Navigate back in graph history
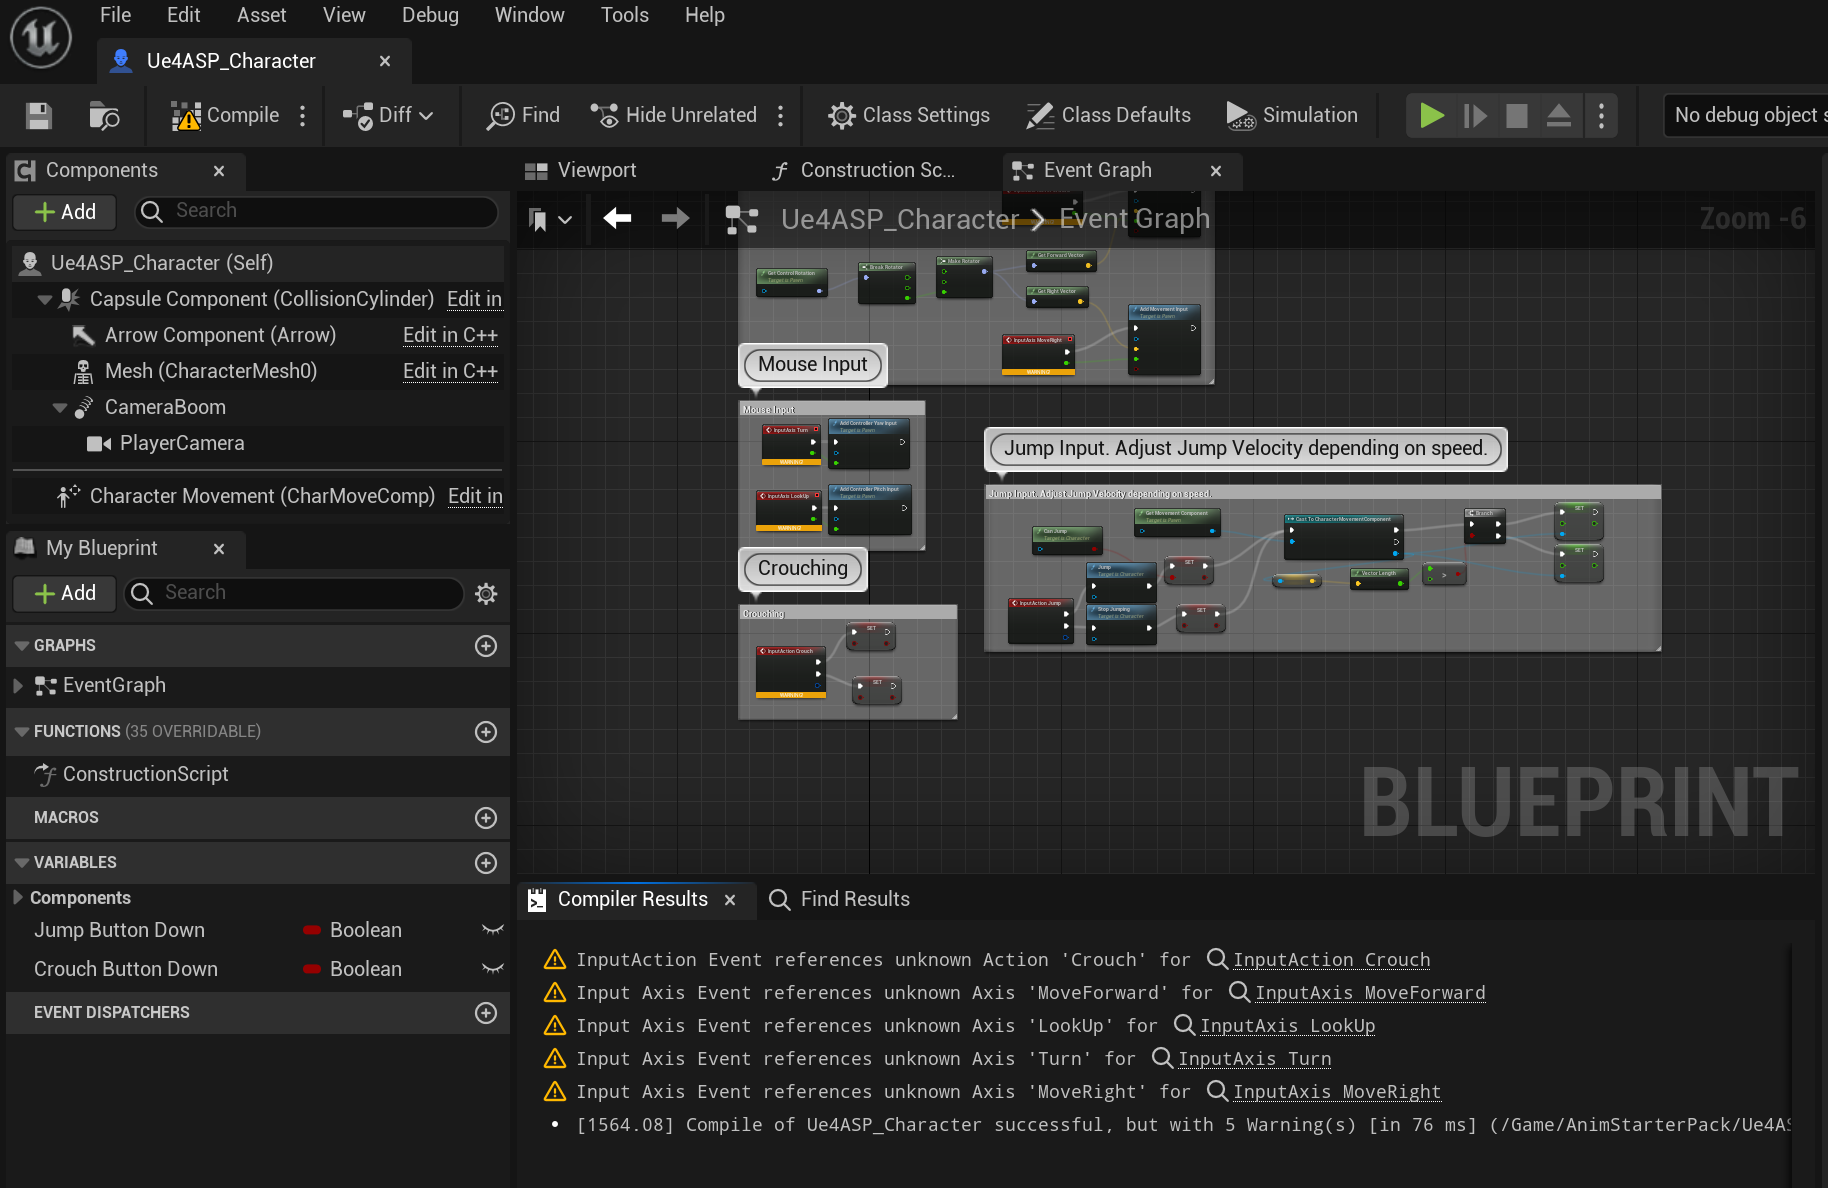 click(x=617, y=218)
